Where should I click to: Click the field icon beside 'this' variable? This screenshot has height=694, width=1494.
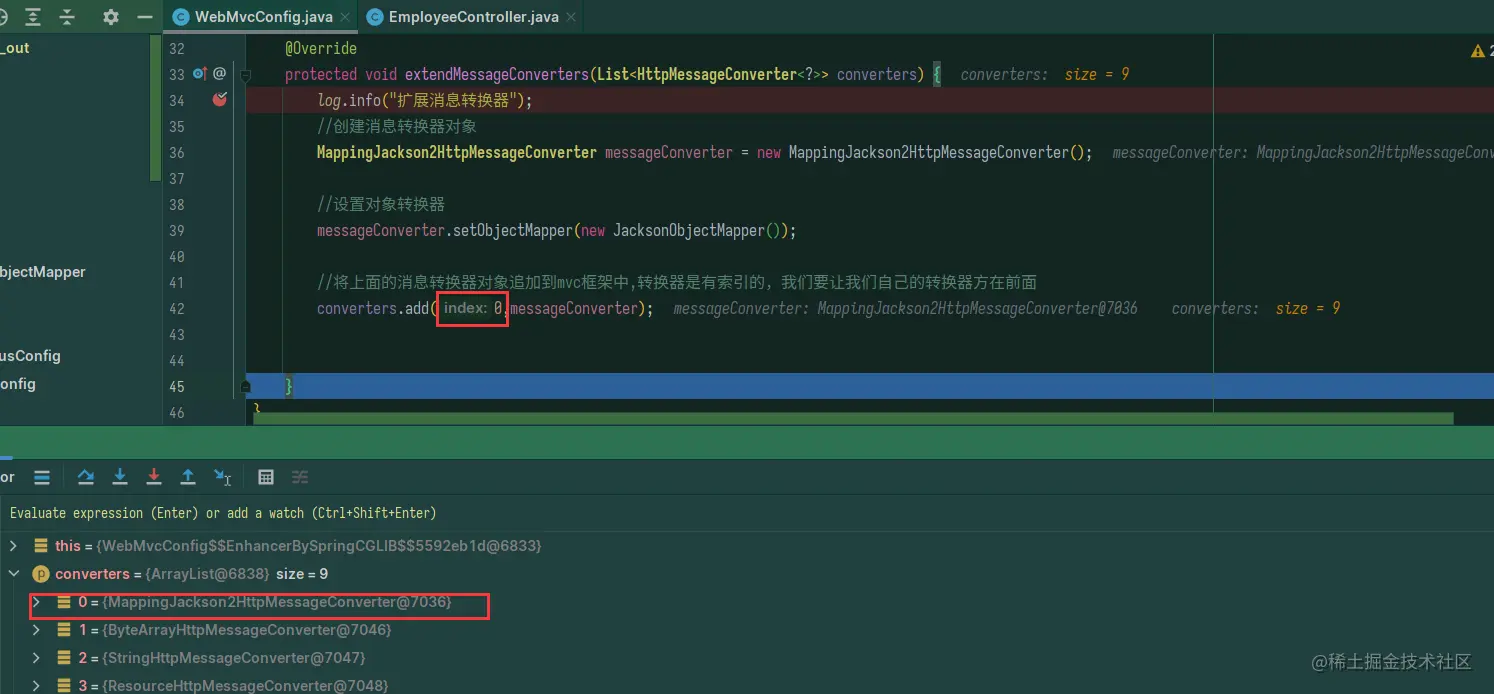[41, 546]
